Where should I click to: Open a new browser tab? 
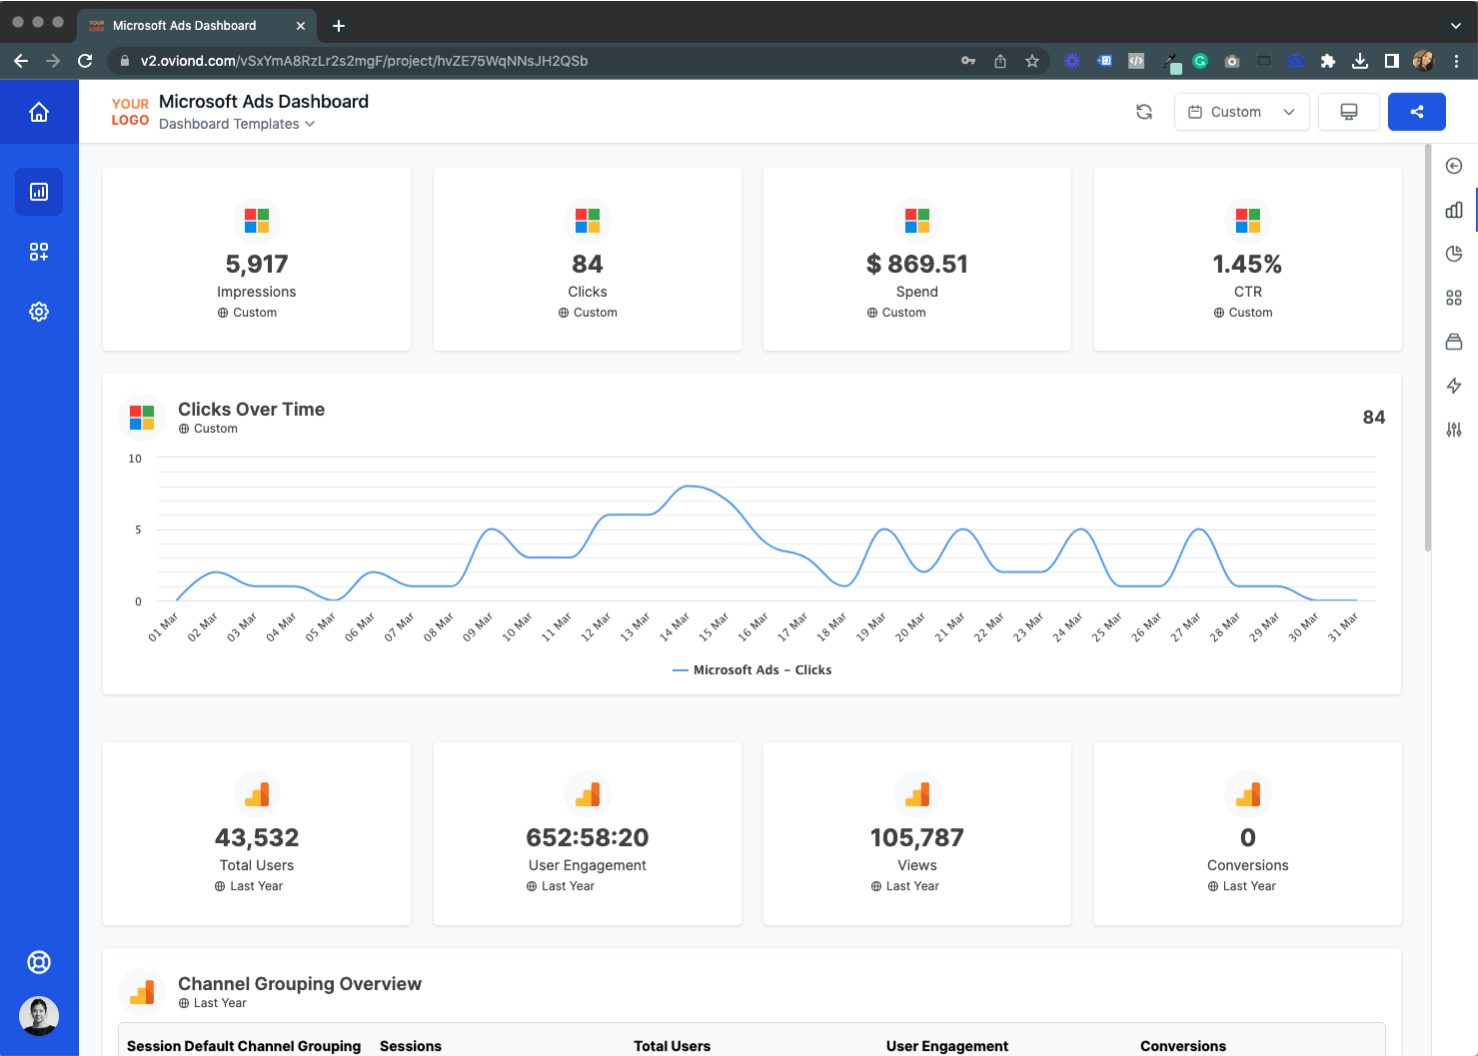(x=338, y=25)
